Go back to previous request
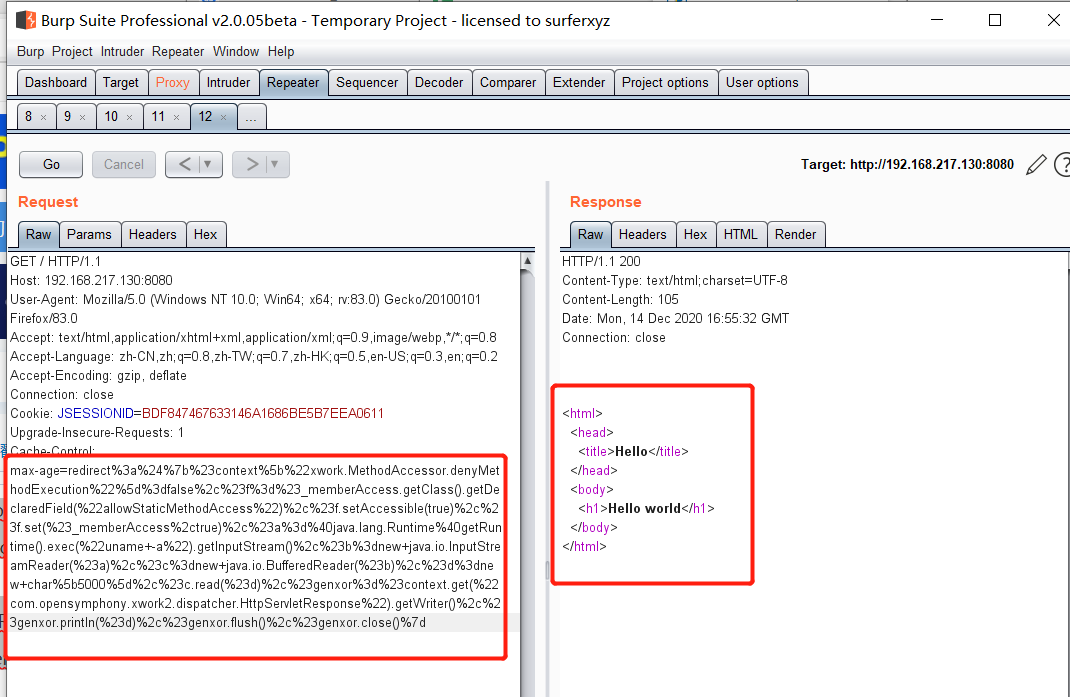The width and height of the screenshot is (1070, 697). pyautogui.click(x=184, y=165)
